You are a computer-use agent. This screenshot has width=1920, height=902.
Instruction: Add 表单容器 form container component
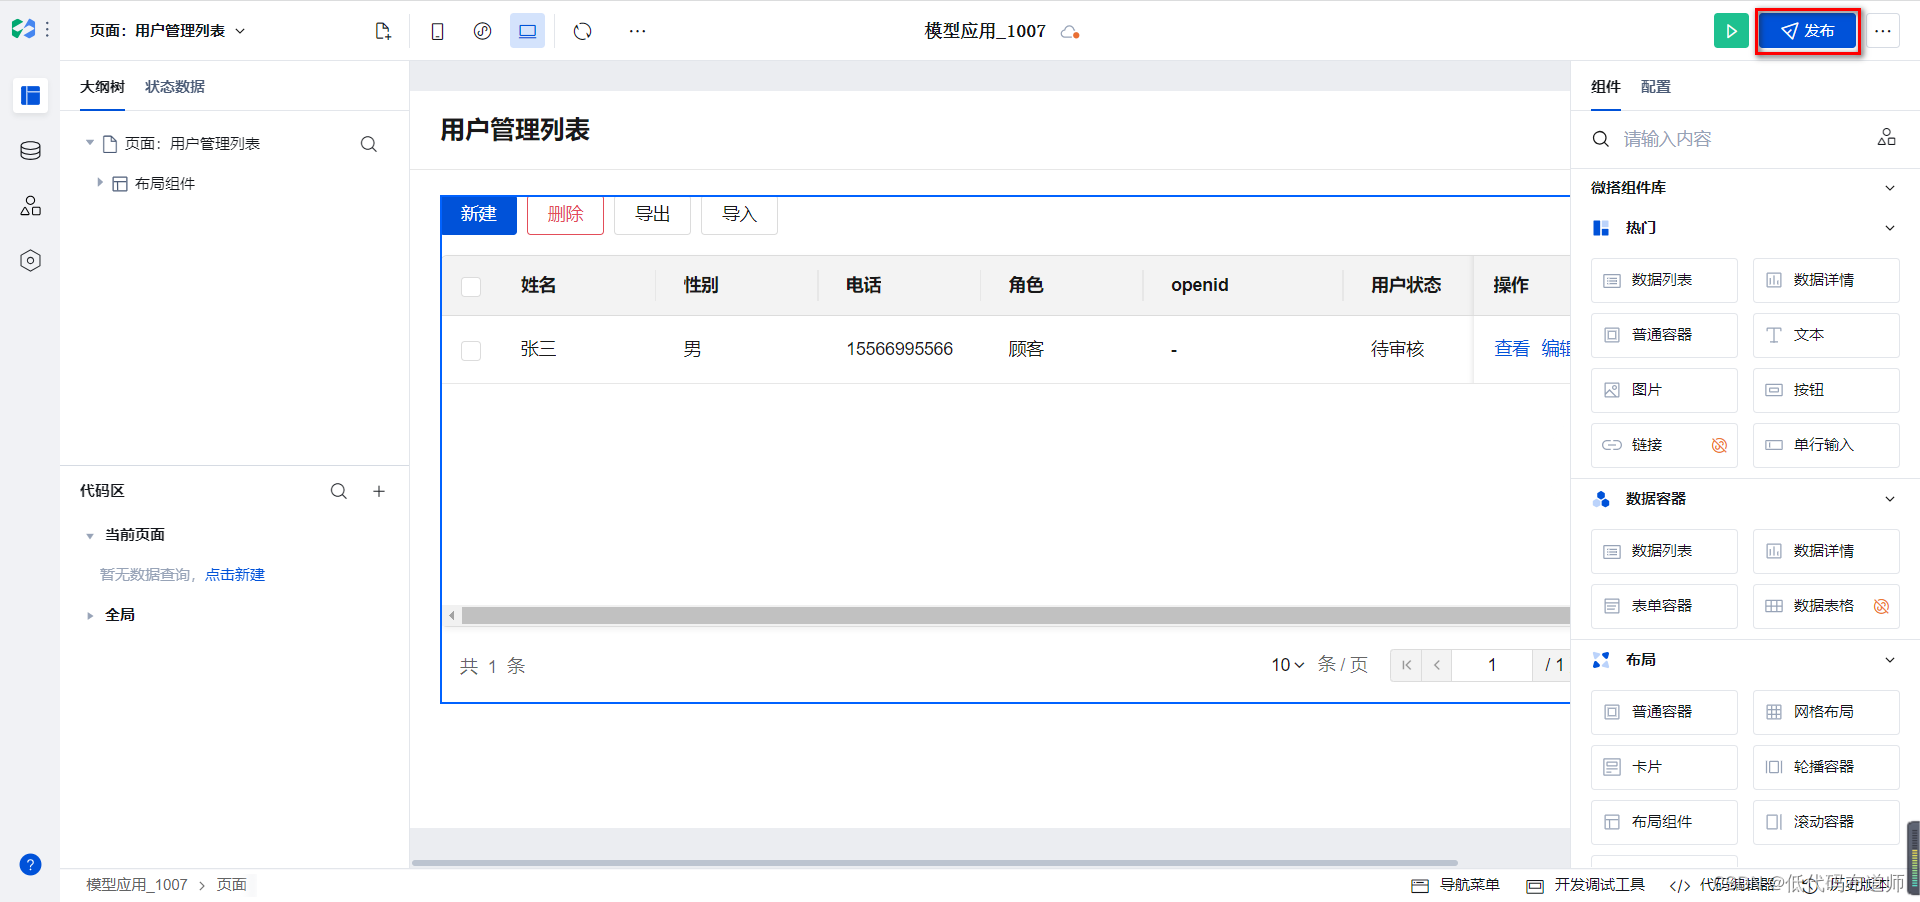point(1664,606)
